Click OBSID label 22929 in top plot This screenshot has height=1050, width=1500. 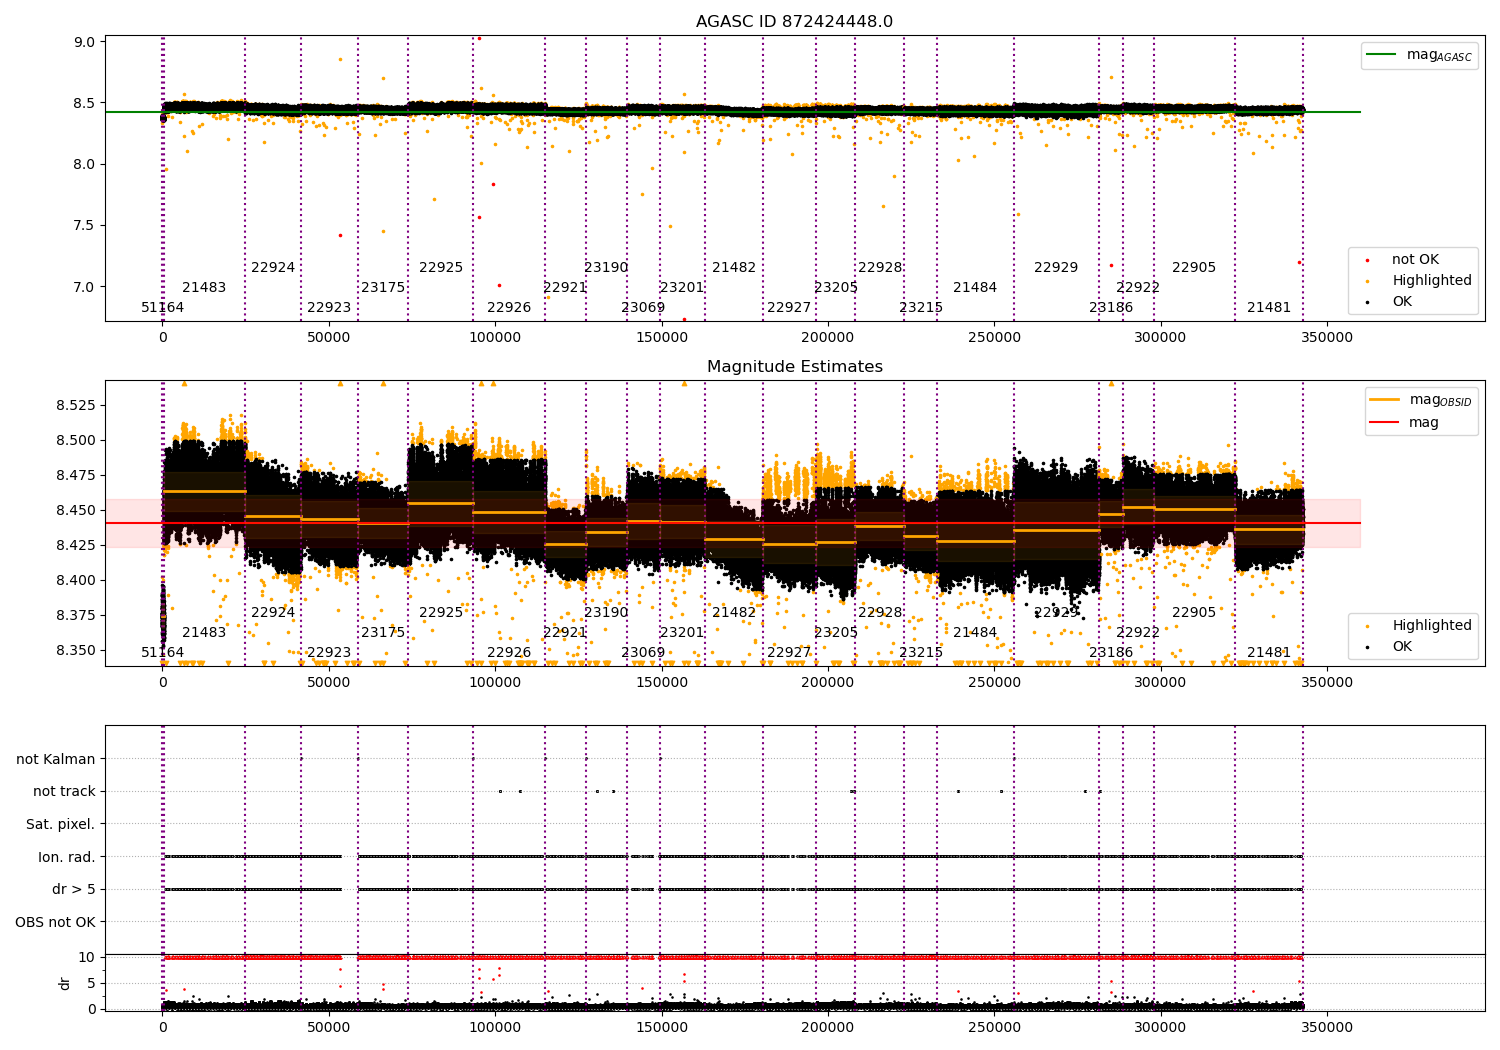click(x=1056, y=268)
